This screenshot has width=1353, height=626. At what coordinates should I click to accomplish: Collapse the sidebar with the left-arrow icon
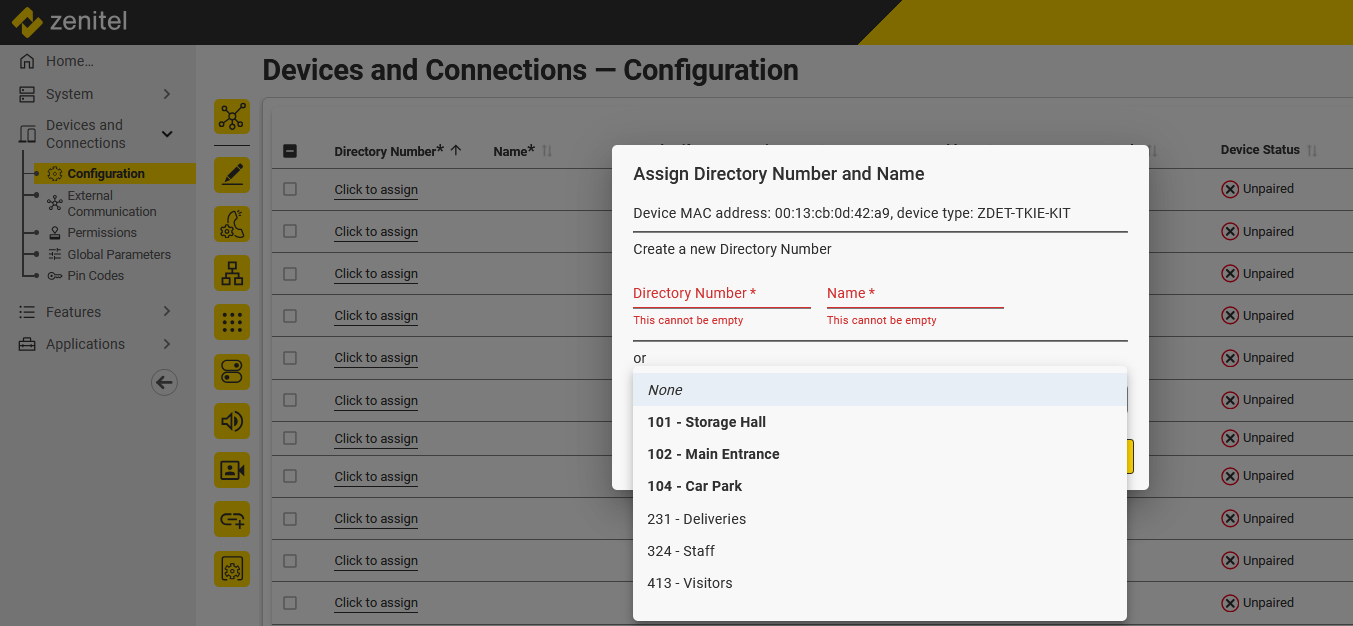164,382
